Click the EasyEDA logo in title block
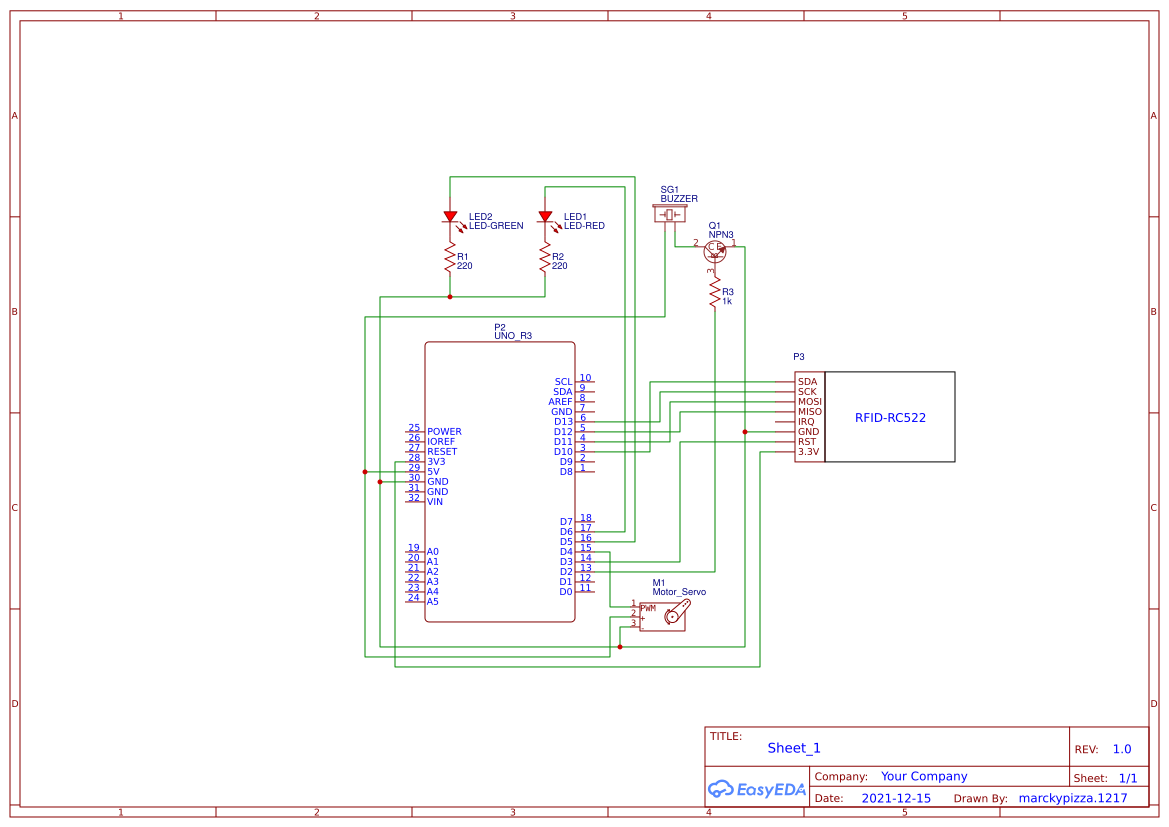The image size is (1169, 827). [756, 789]
